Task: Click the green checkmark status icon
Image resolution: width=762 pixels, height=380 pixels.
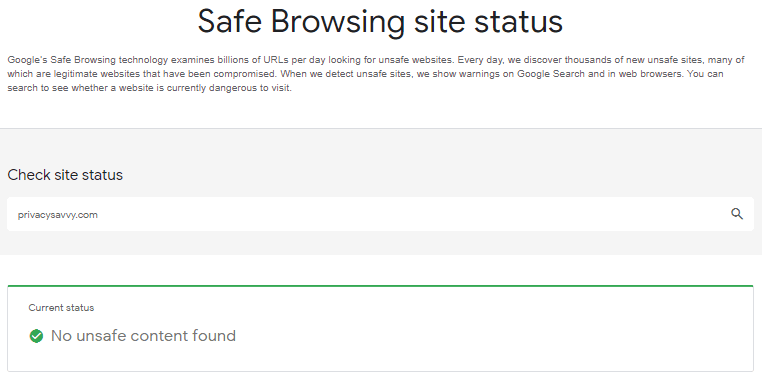Action: click(x=36, y=336)
